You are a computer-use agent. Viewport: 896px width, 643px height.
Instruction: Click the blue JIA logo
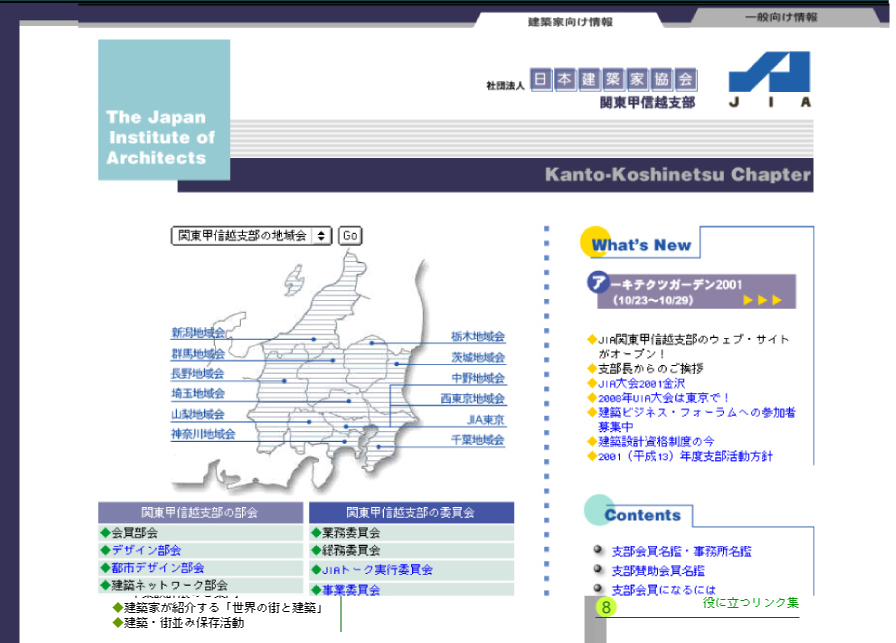(x=770, y=79)
